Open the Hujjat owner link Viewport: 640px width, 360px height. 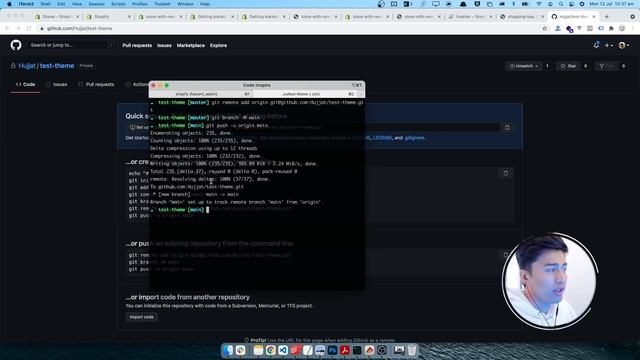coord(27,66)
